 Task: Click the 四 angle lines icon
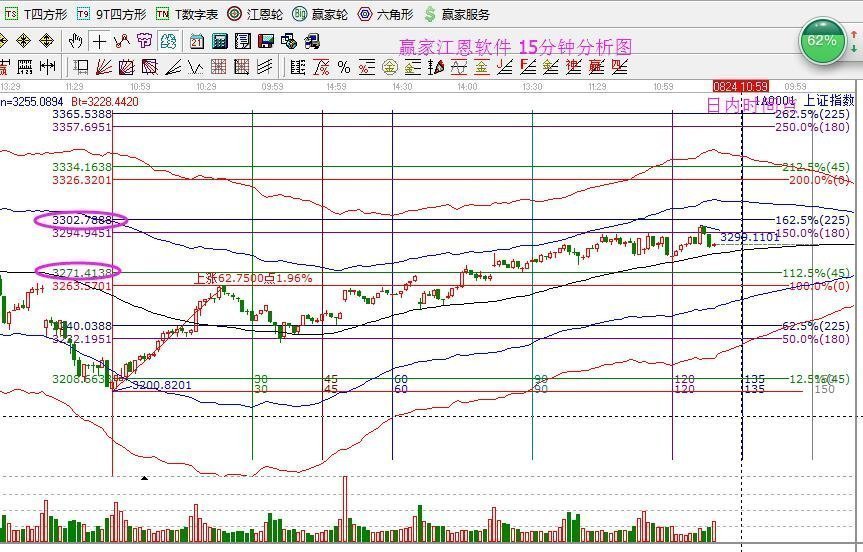[x=619, y=67]
